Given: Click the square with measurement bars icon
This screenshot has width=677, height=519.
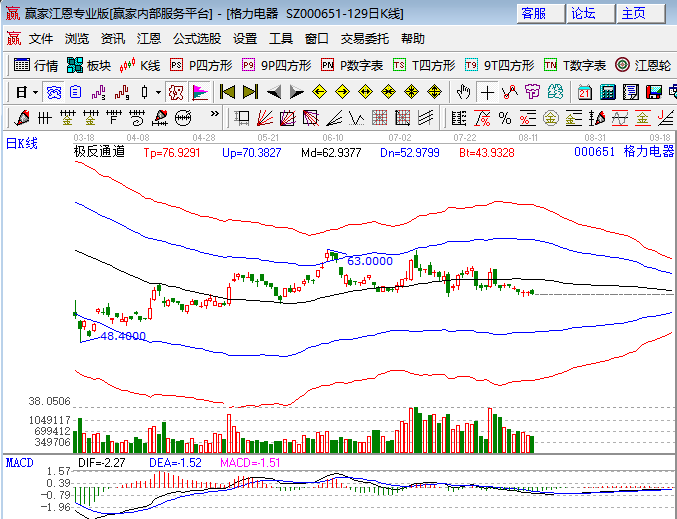Looking at the screenshot, I should click(242, 118).
